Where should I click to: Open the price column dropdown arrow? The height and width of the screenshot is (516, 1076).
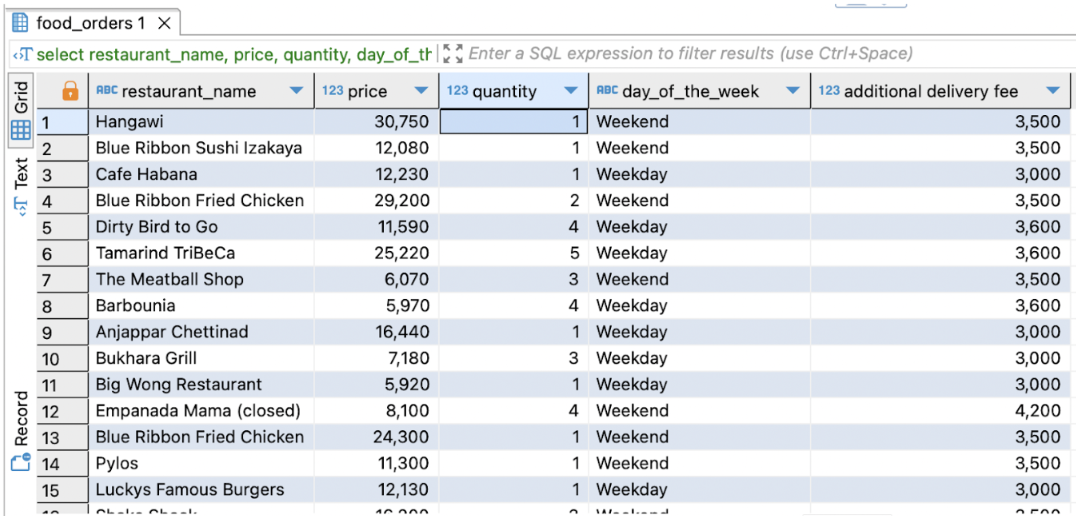tap(421, 91)
